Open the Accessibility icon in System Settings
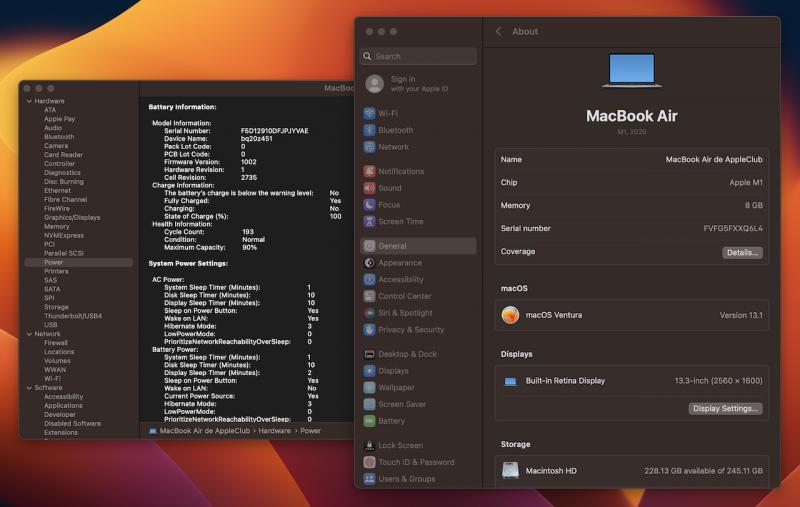The width and height of the screenshot is (800, 507). (369, 280)
